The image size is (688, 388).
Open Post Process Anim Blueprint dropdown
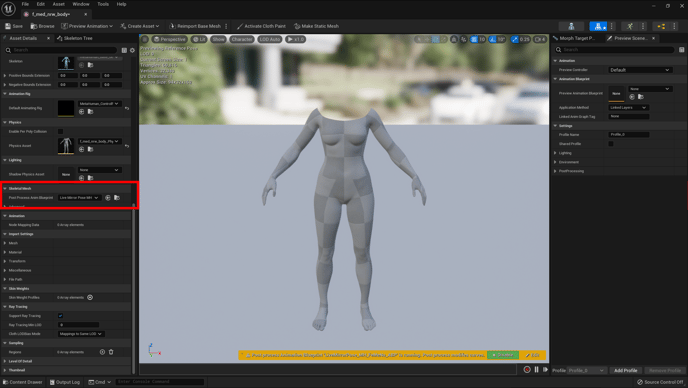tap(79, 198)
